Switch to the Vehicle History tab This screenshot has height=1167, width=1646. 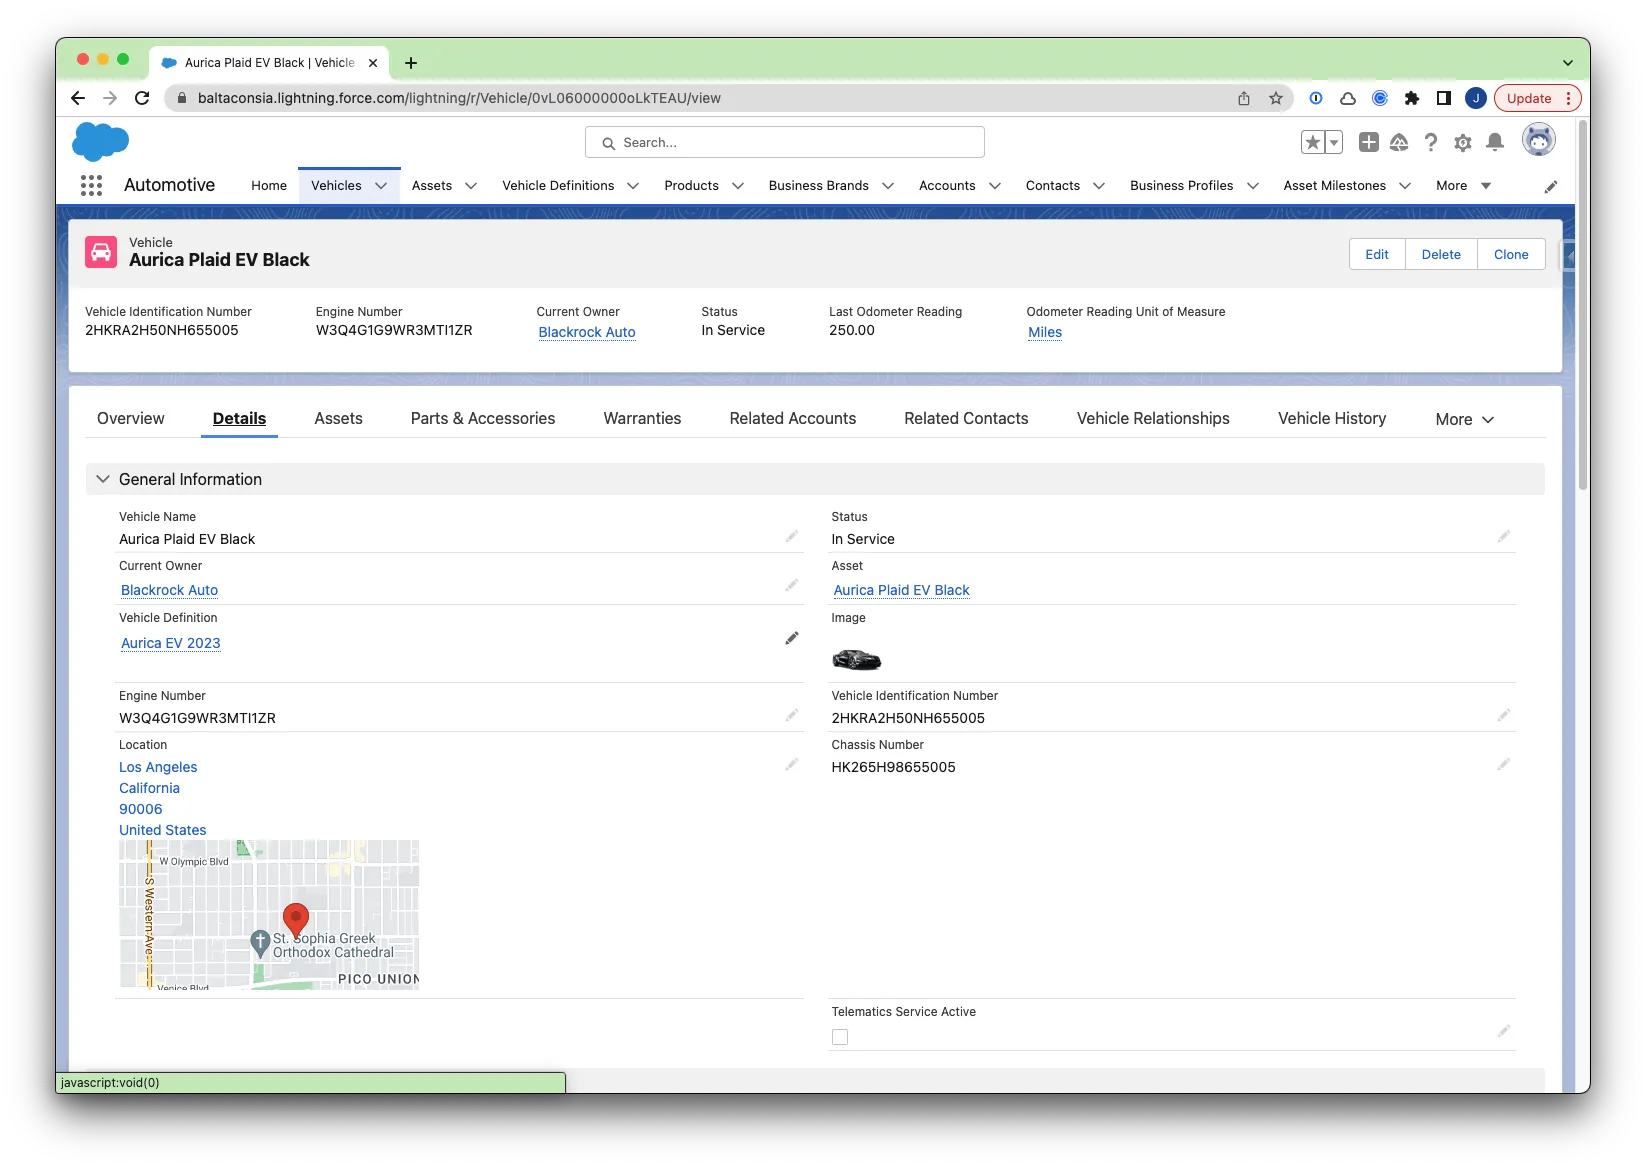click(x=1331, y=419)
